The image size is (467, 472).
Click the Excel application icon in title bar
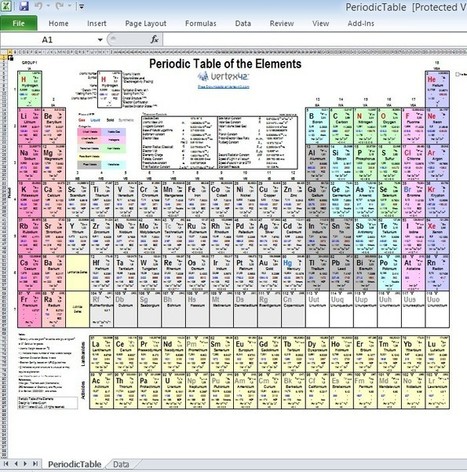point(7,6)
